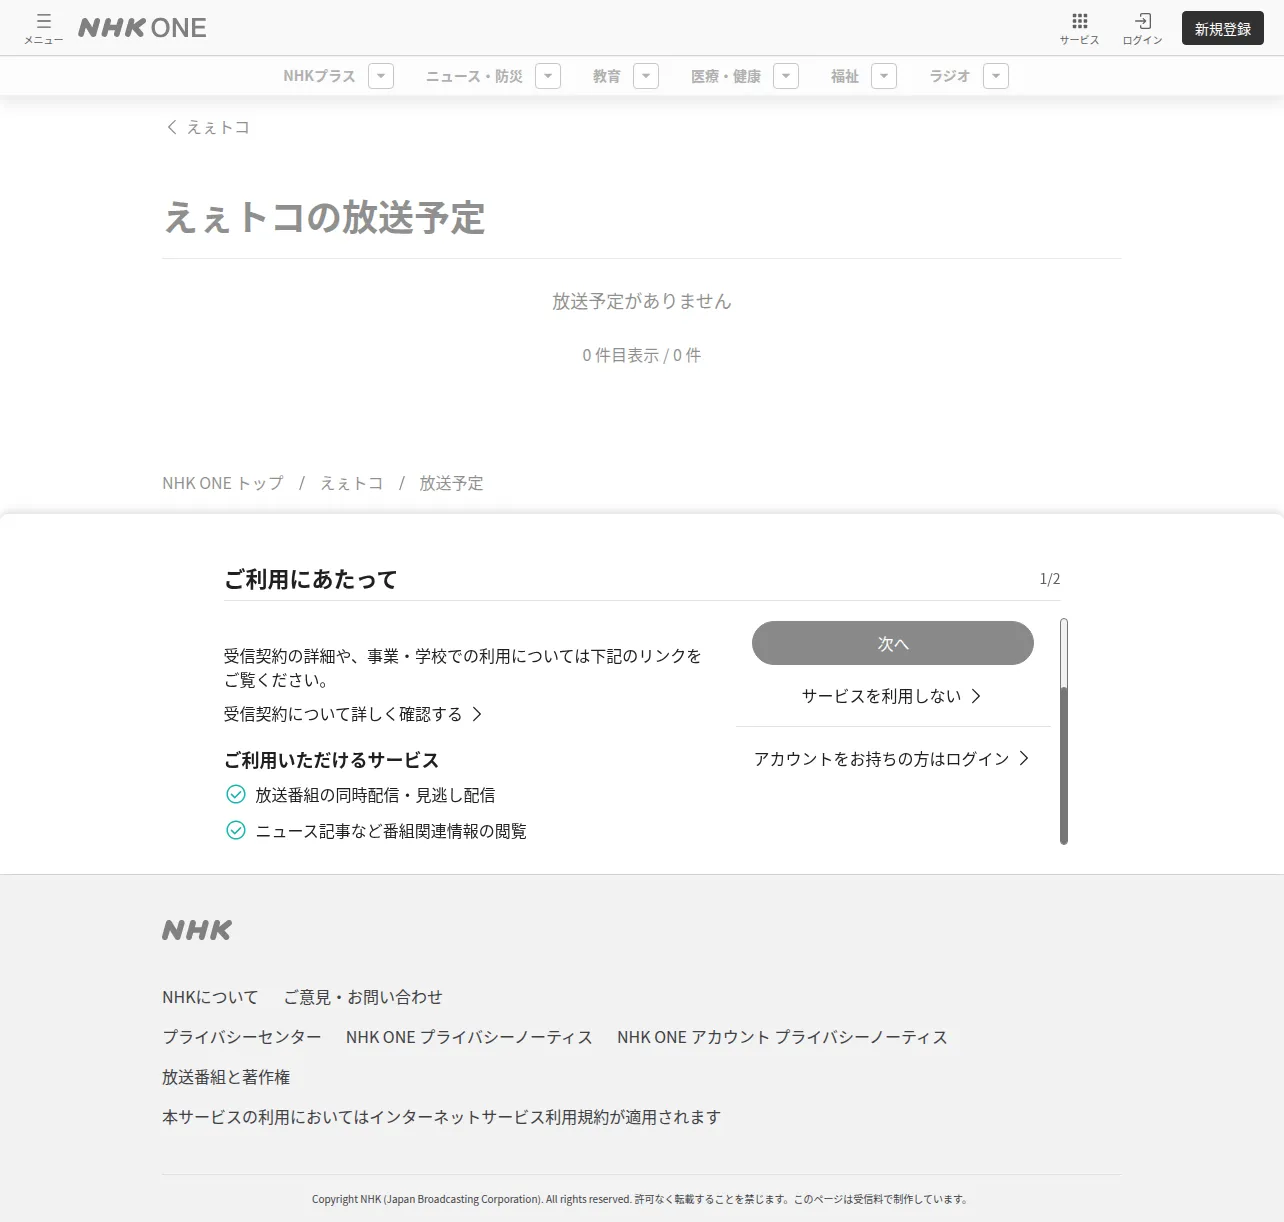The height and width of the screenshot is (1222, 1284).
Task: Open プライバシーセンター footer link
Action: tap(242, 1037)
